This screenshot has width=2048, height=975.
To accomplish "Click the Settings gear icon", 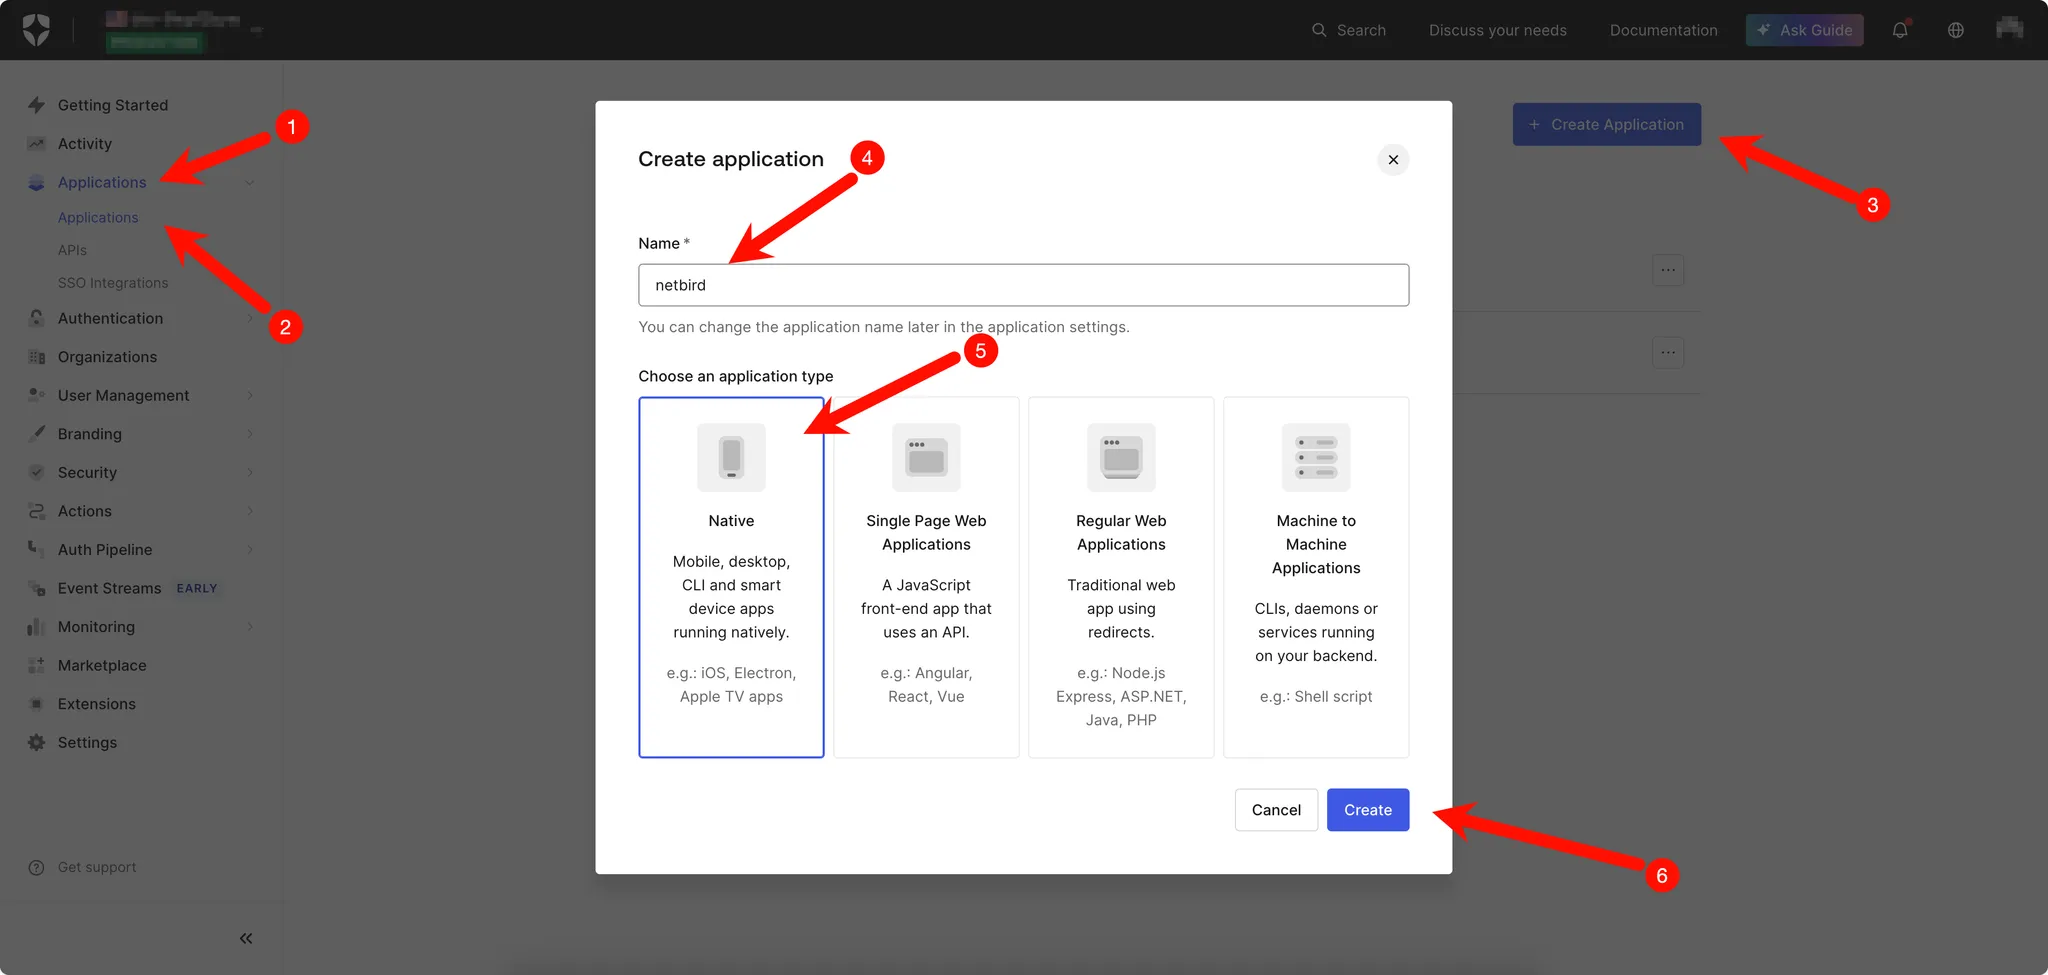I will 37,742.
